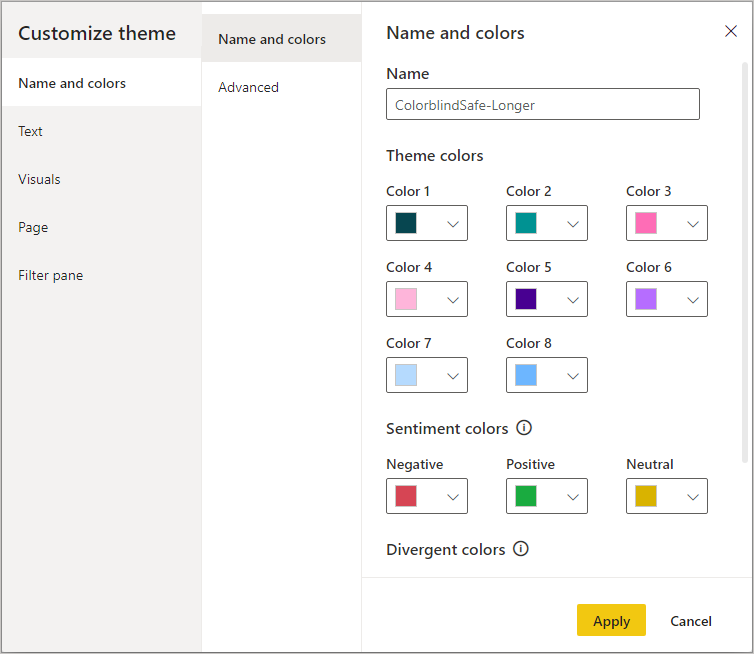Open the Color 6 violet dropdown chevron
The image size is (754, 654).
pyautogui.click(x=693, y=300)
